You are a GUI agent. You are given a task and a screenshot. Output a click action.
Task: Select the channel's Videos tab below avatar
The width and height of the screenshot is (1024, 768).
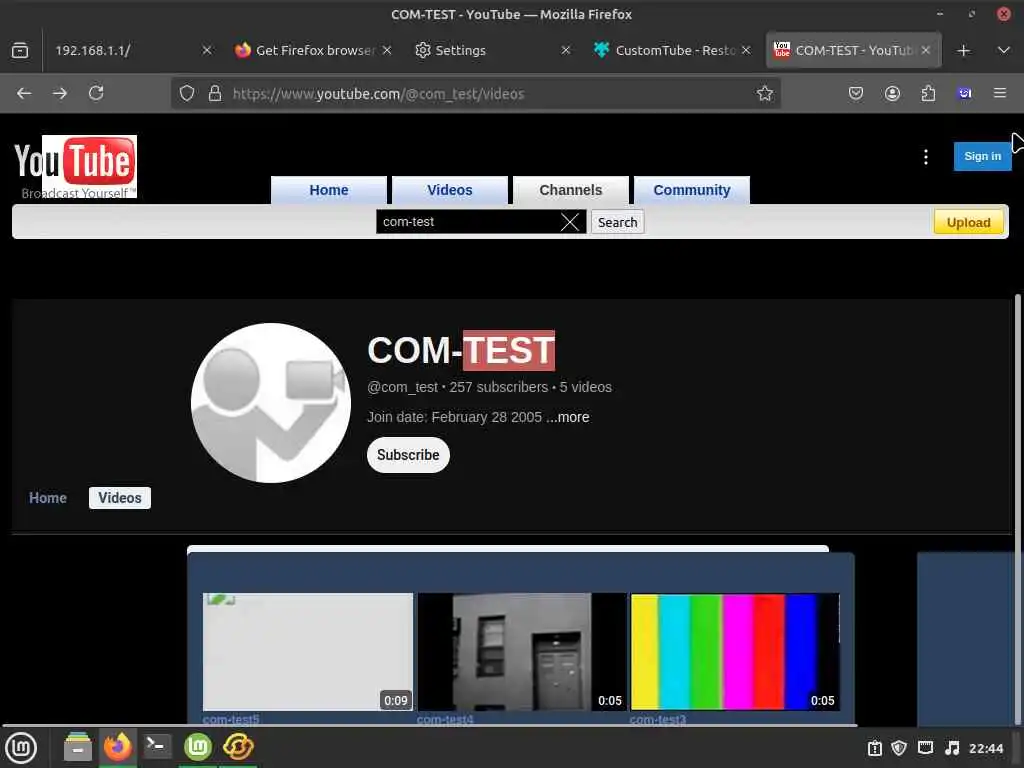(x=120, y=498)
